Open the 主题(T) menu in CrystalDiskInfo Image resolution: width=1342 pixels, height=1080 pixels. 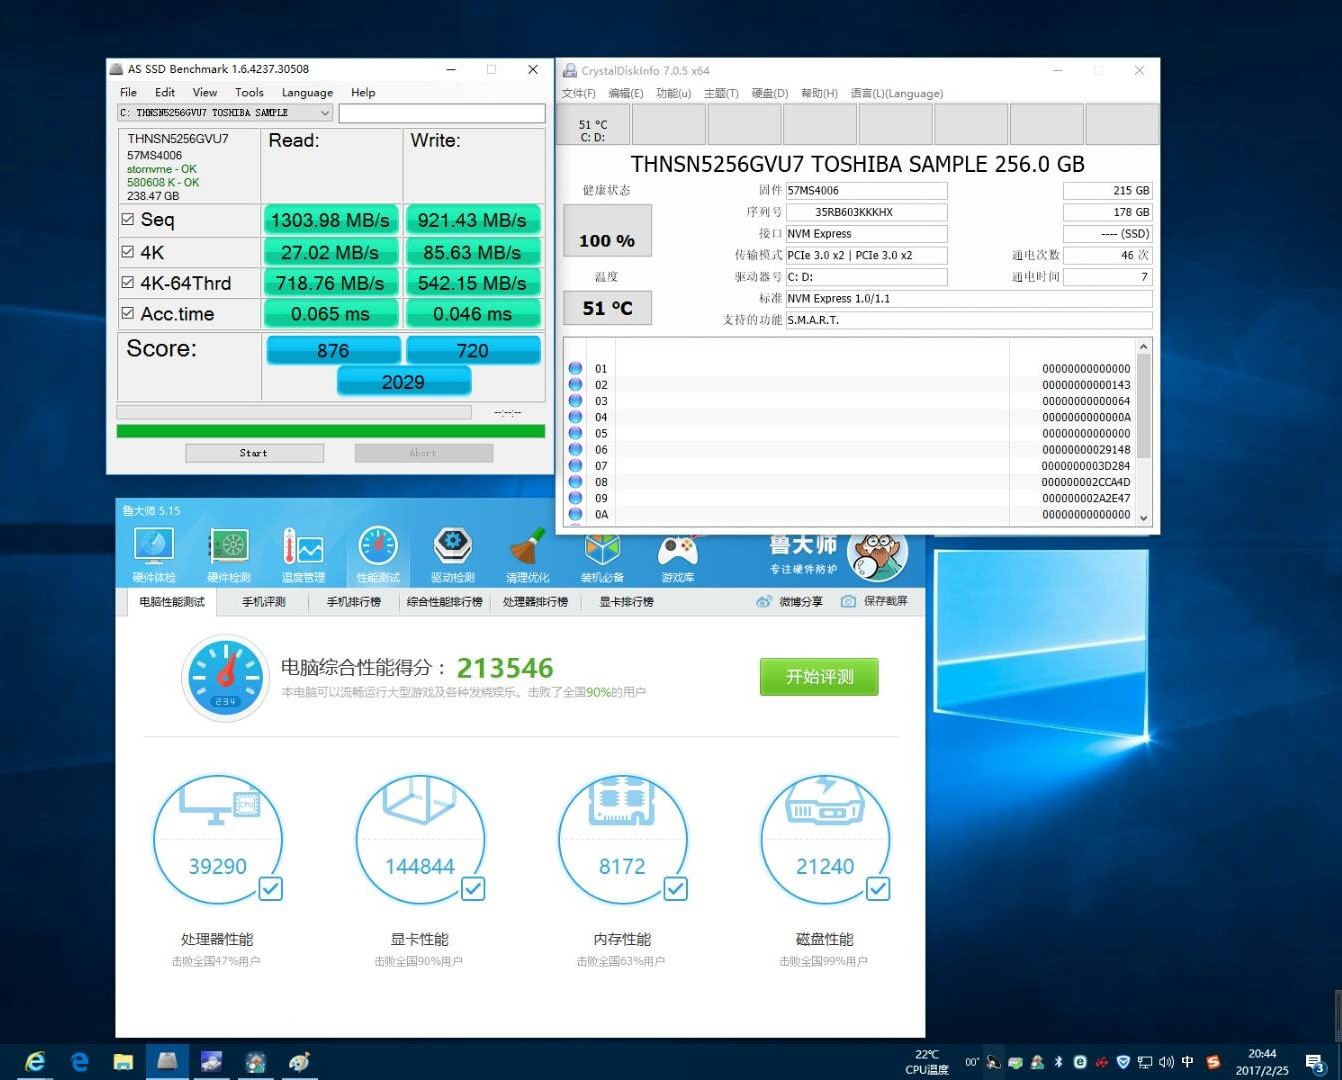click(721, 93)
